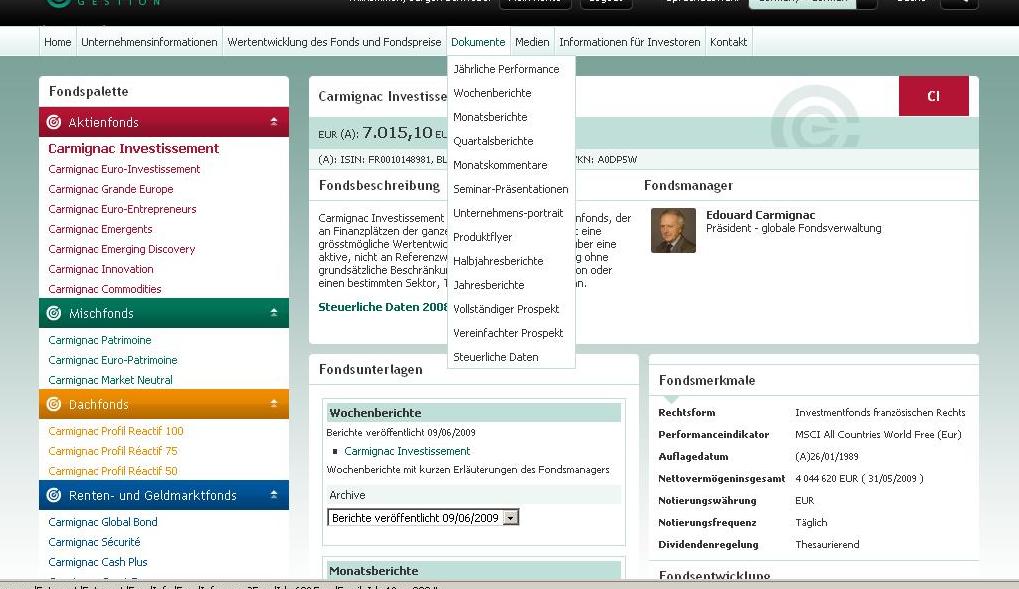Go to the Kontakt page
Viewport: 1019px width, 589px height.
(728, 42)
